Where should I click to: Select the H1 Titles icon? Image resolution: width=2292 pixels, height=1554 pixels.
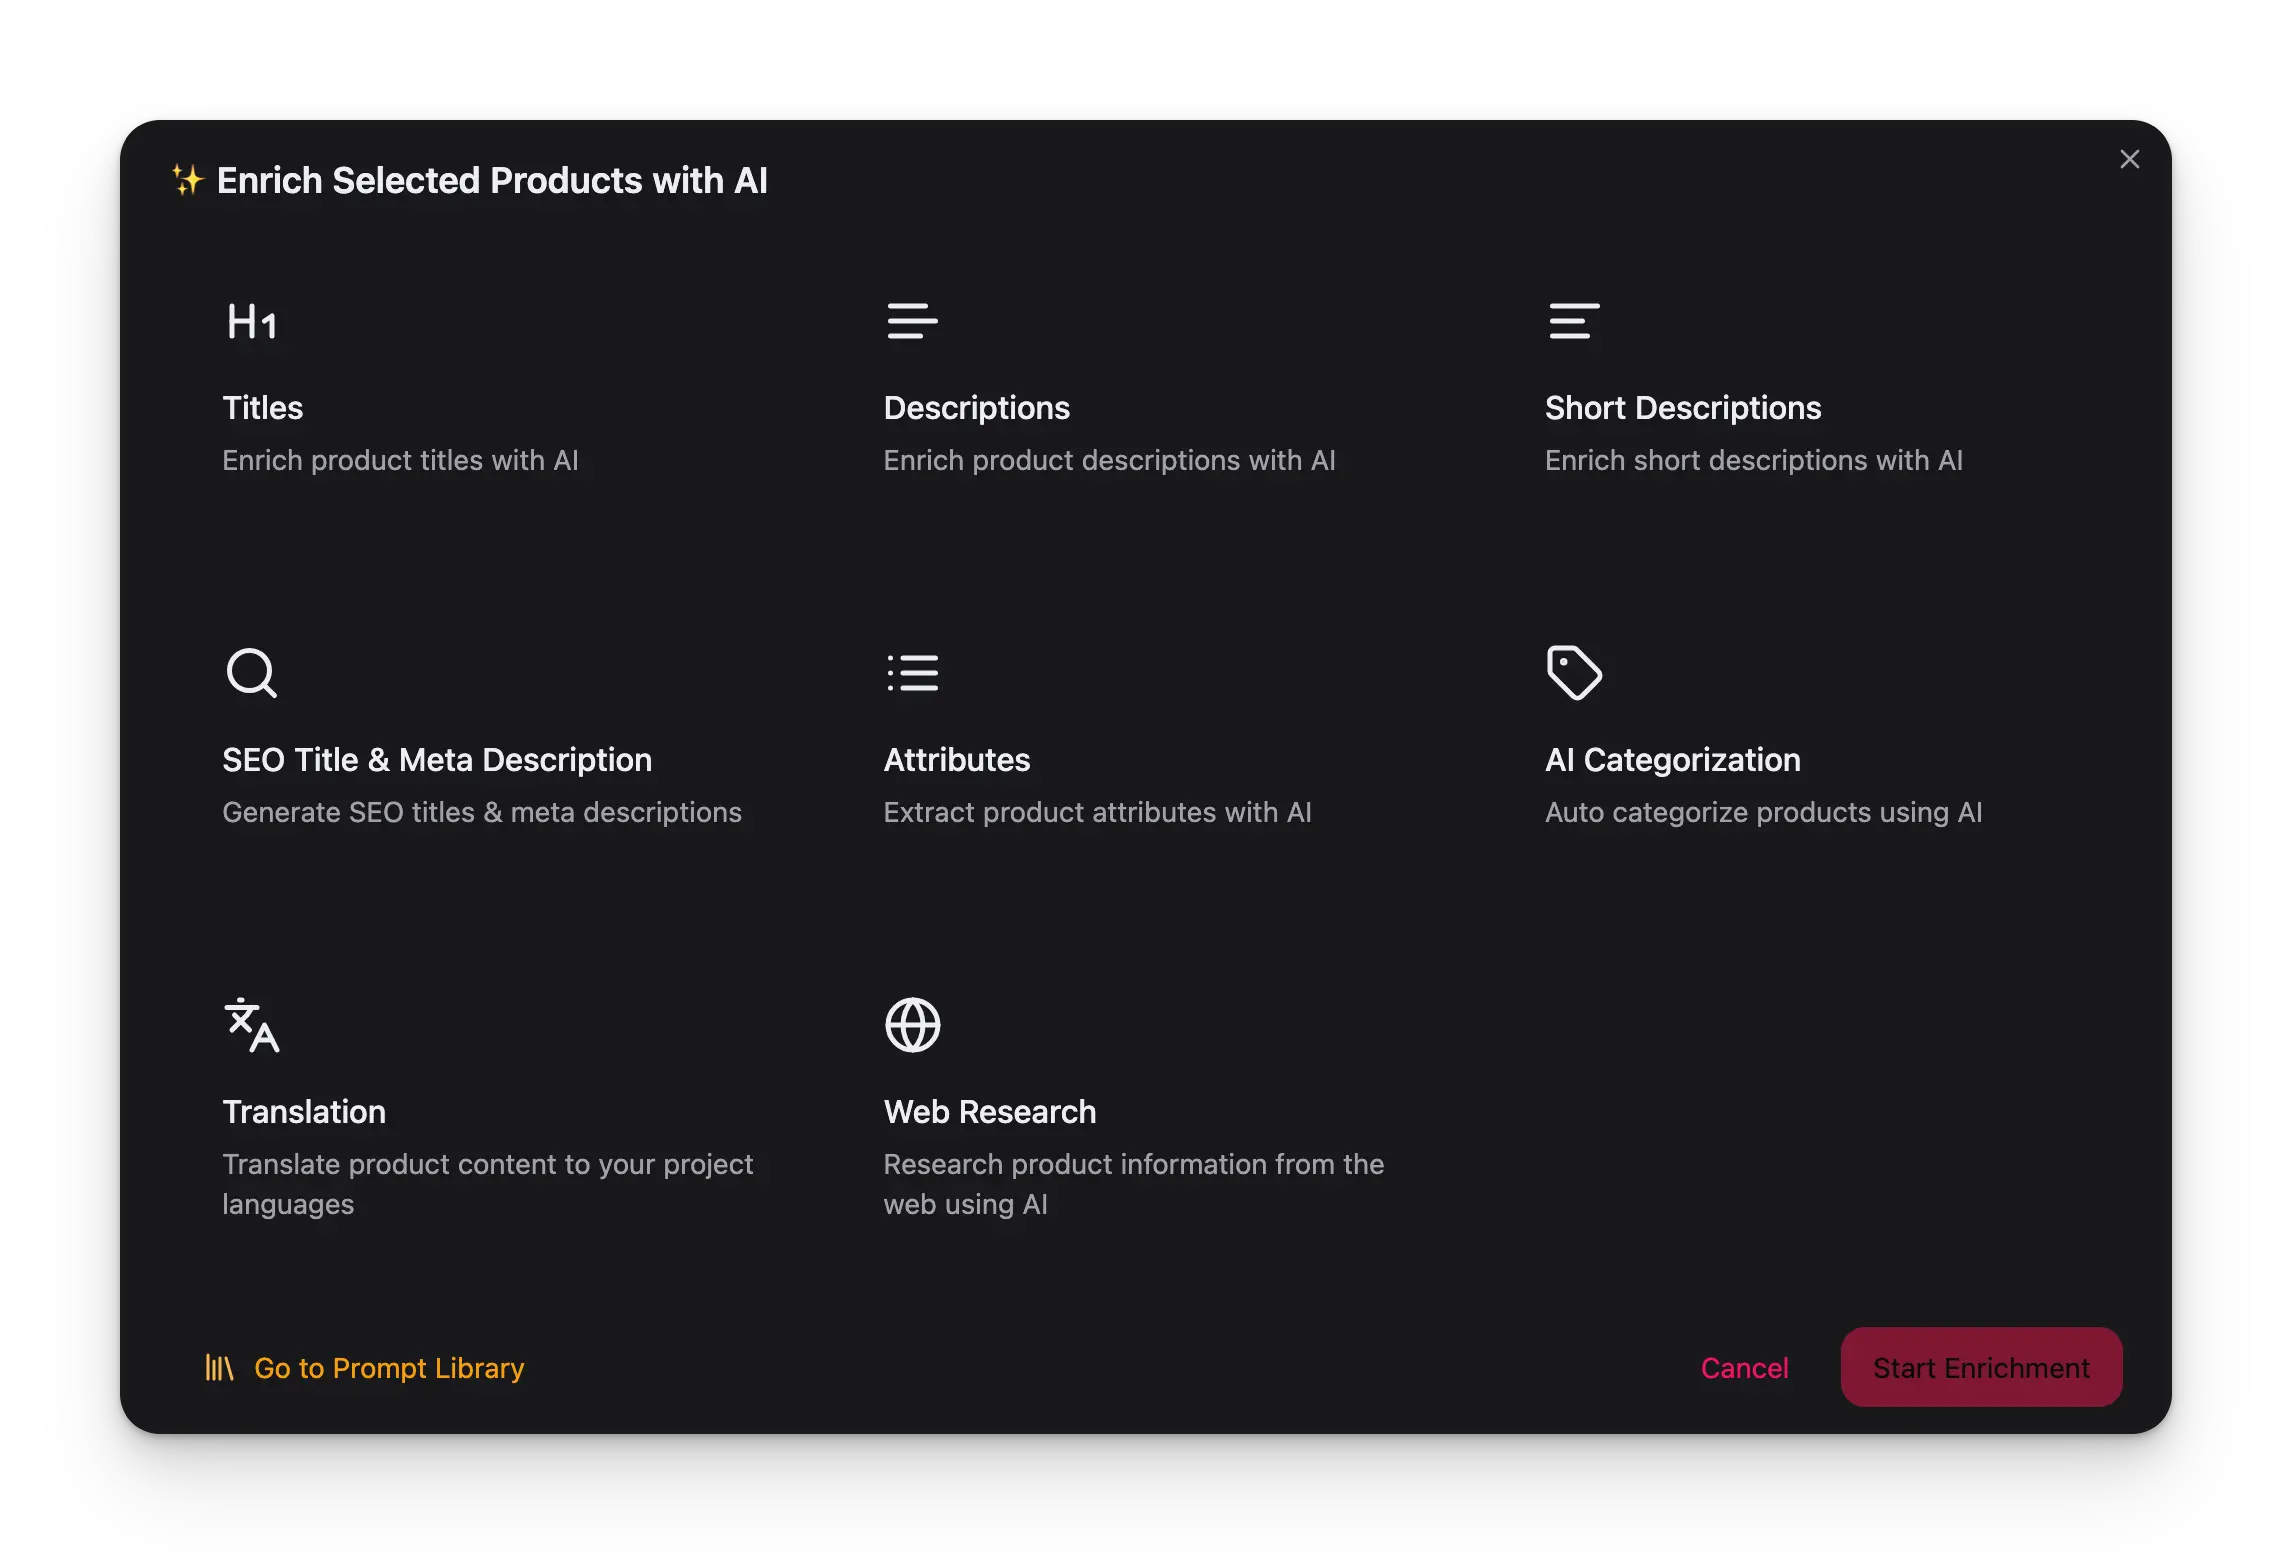point(252,322)
